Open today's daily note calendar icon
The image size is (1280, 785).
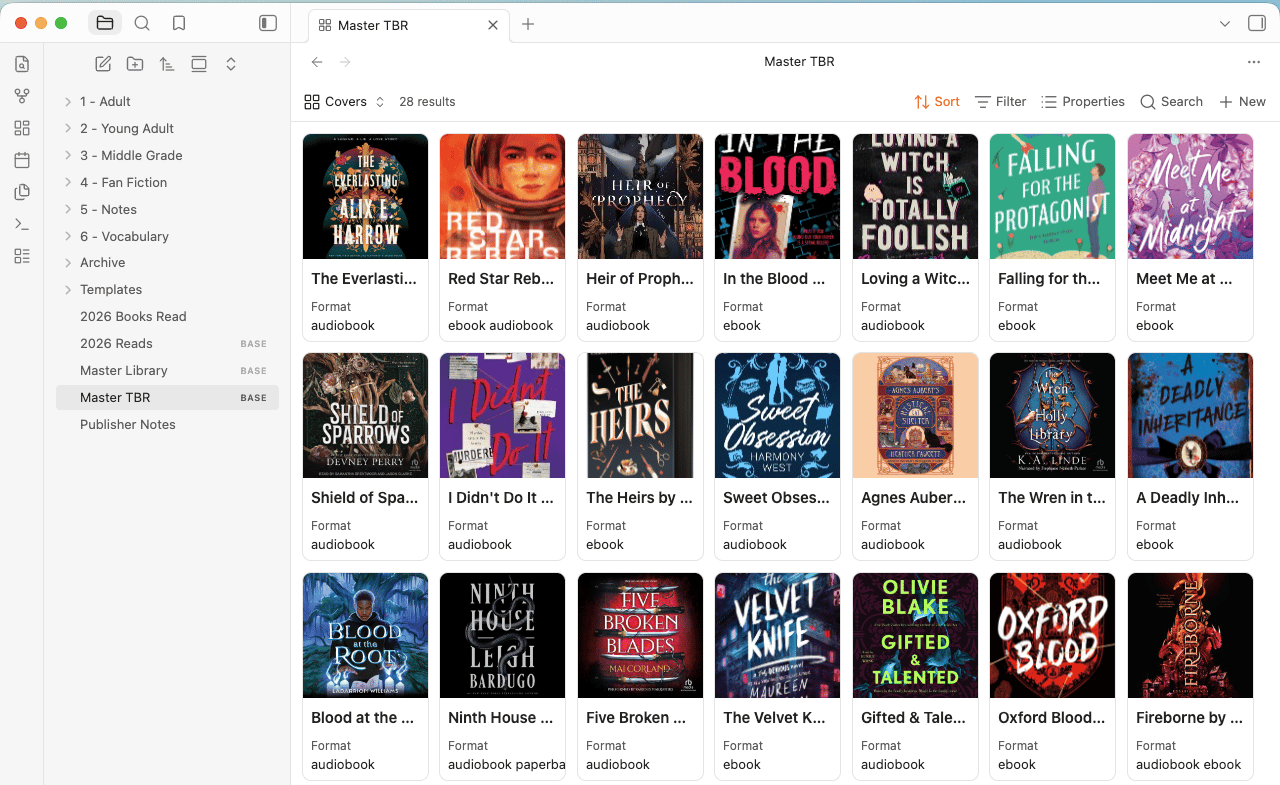[22, 160]
